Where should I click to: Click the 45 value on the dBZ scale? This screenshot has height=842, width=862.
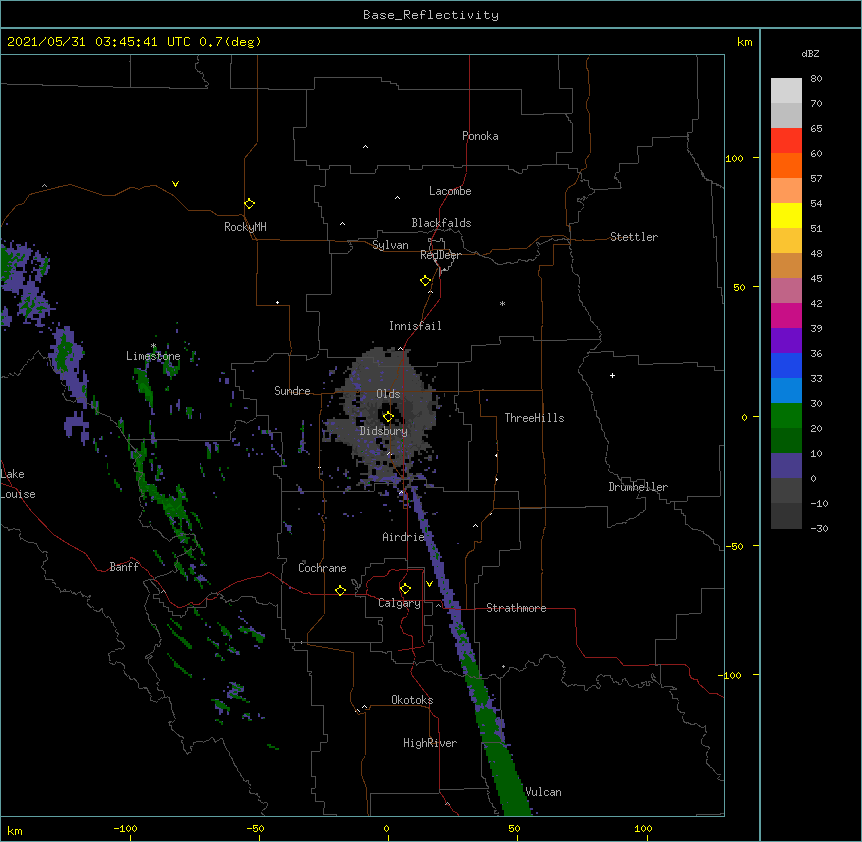click(816, 279)
